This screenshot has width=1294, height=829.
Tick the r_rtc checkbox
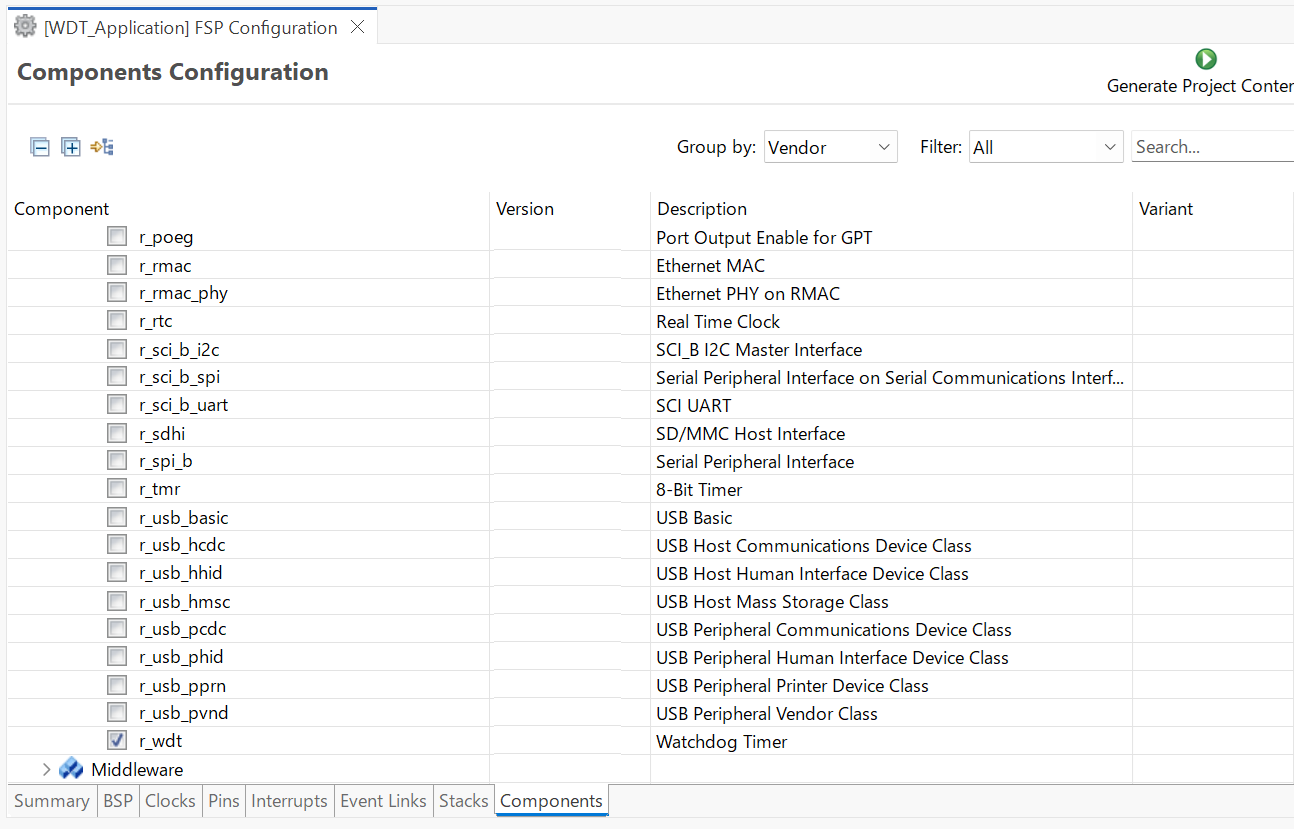117,321
